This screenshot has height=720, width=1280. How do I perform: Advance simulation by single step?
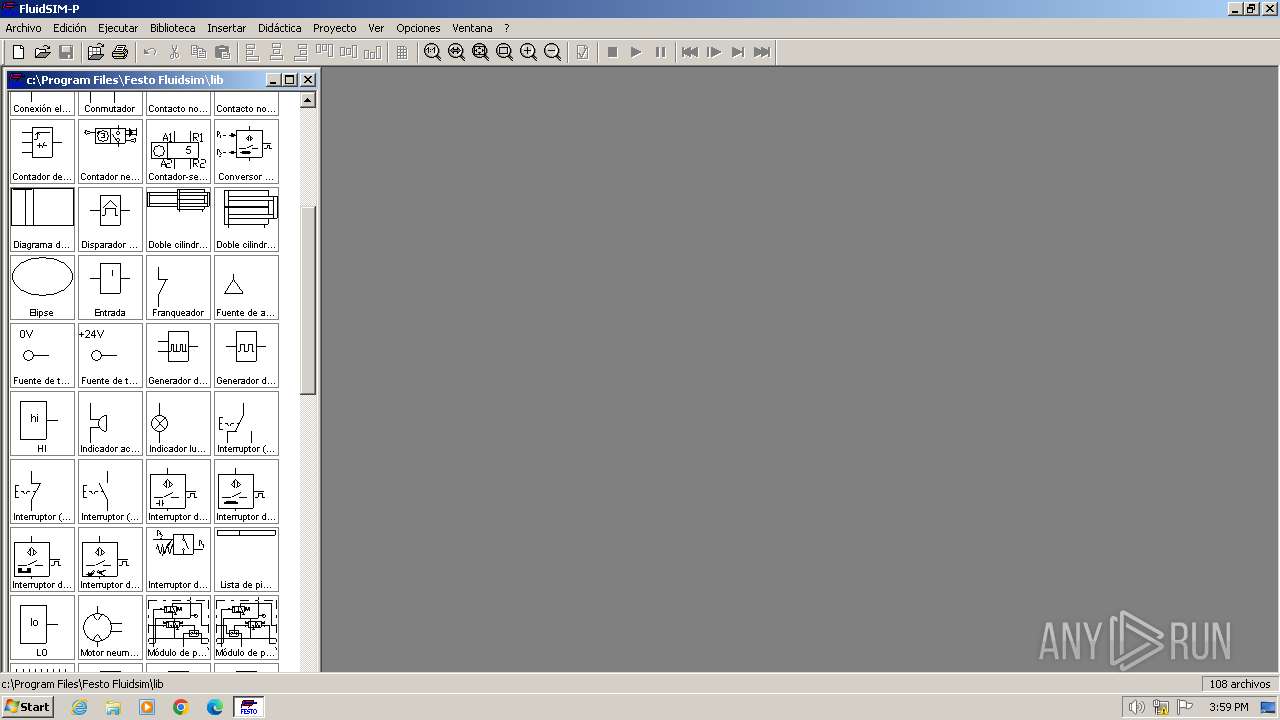coord(714,52)
